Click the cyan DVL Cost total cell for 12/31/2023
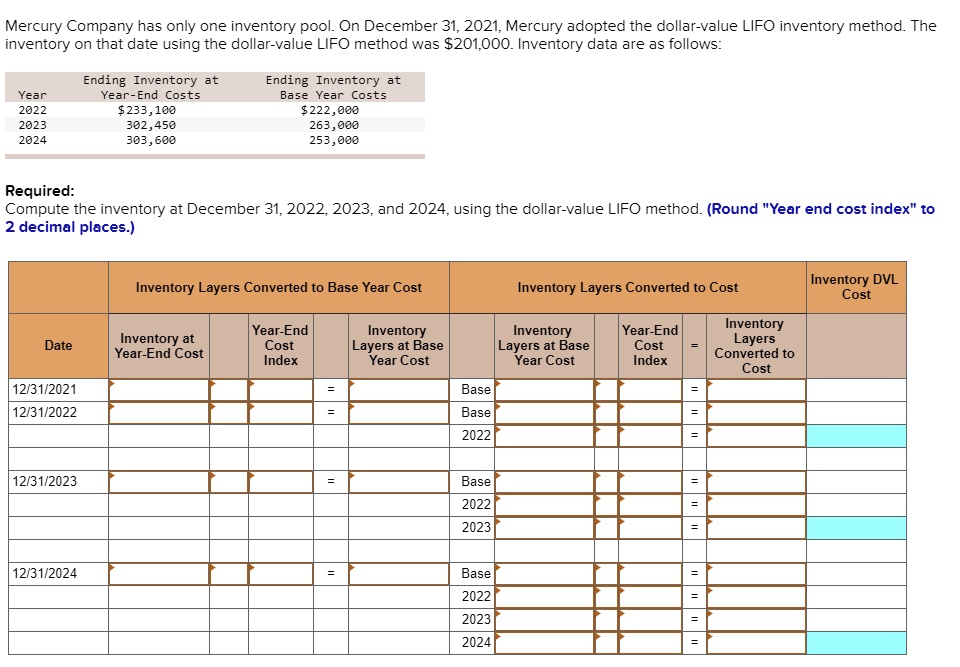The image size is (960, 667). [857, 527]
